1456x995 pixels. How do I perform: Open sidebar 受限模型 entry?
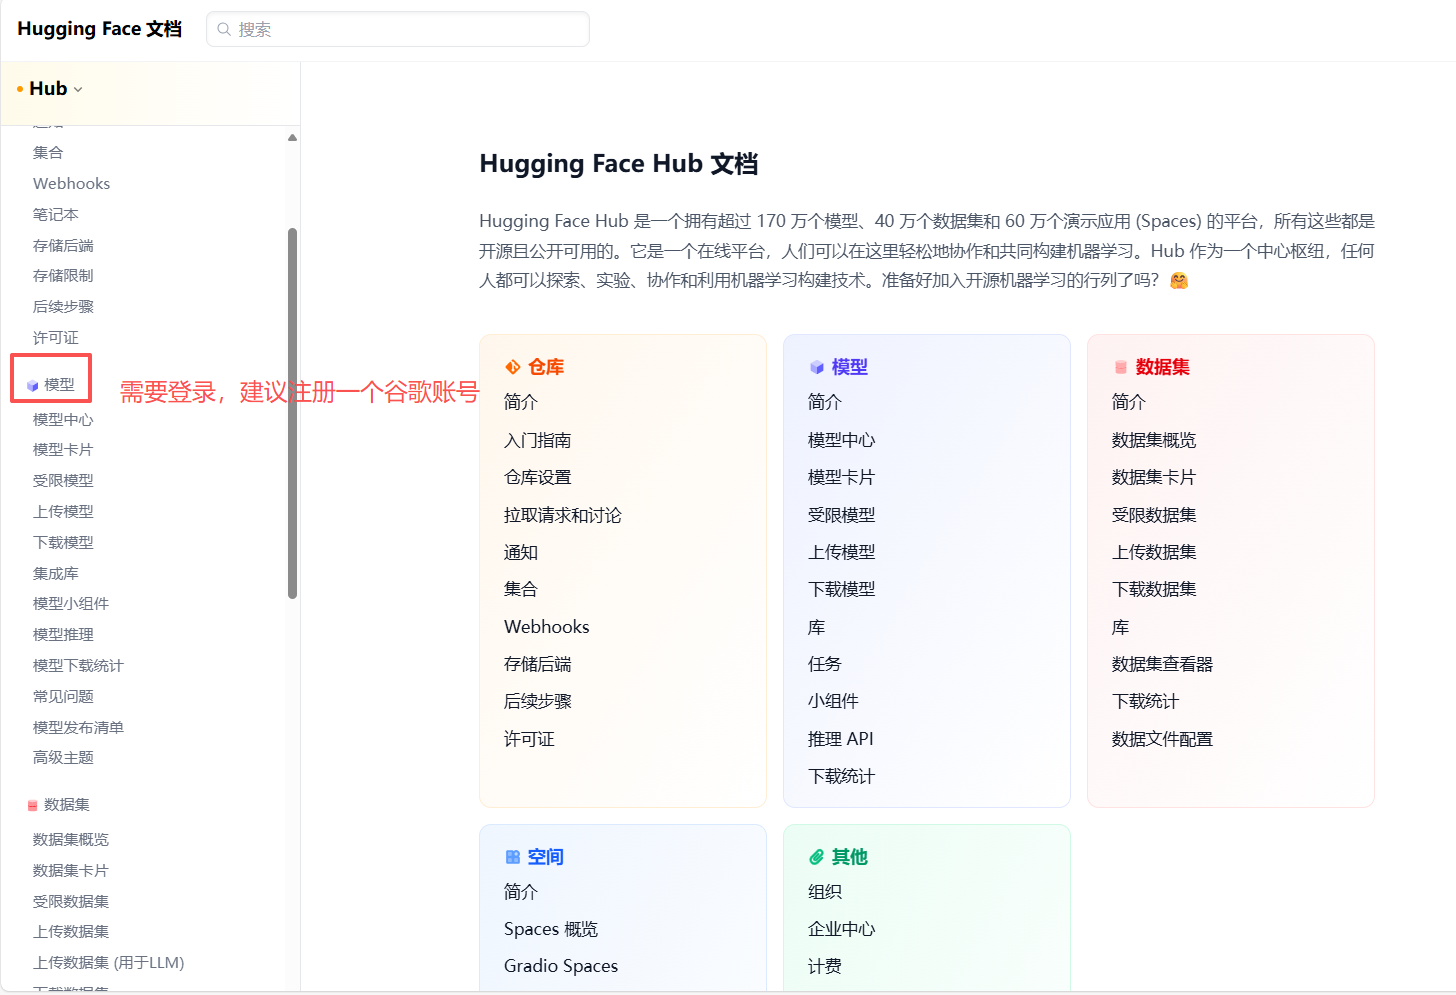click(63, 481)
